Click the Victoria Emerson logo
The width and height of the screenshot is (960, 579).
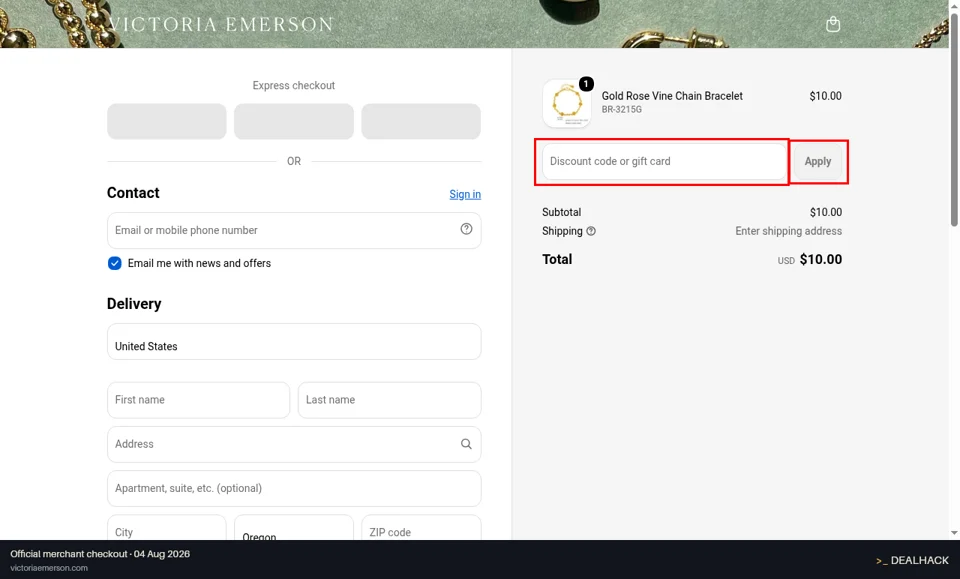coord(221,24)
